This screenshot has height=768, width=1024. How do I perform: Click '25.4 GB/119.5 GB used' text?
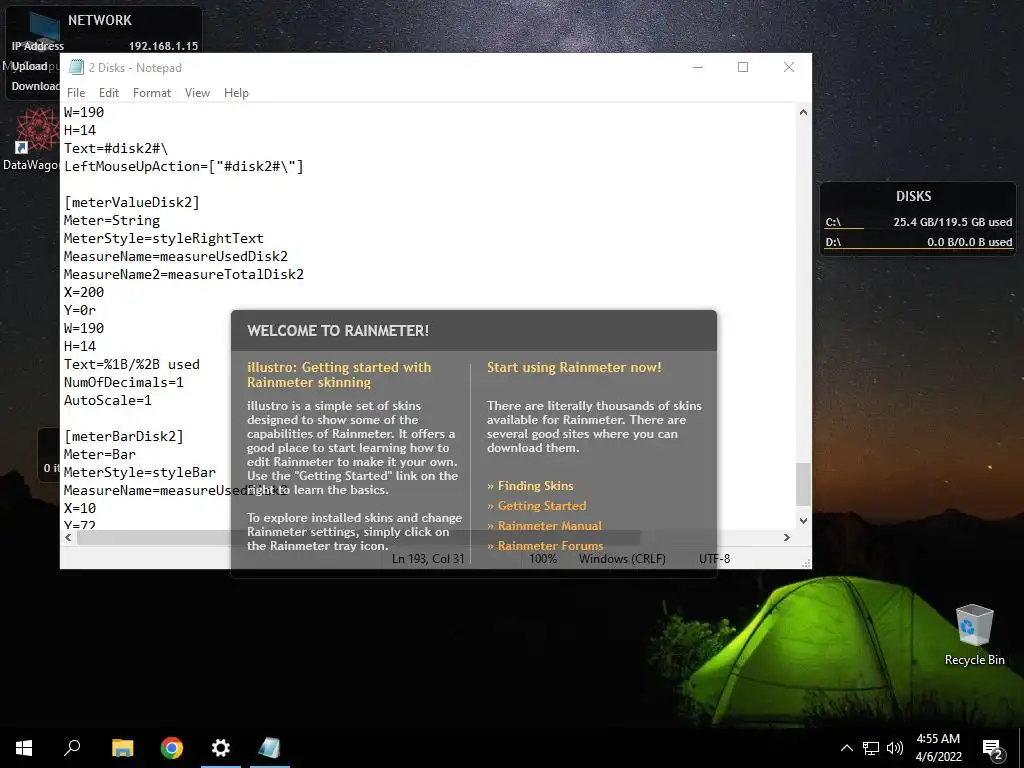click(953, 222)
